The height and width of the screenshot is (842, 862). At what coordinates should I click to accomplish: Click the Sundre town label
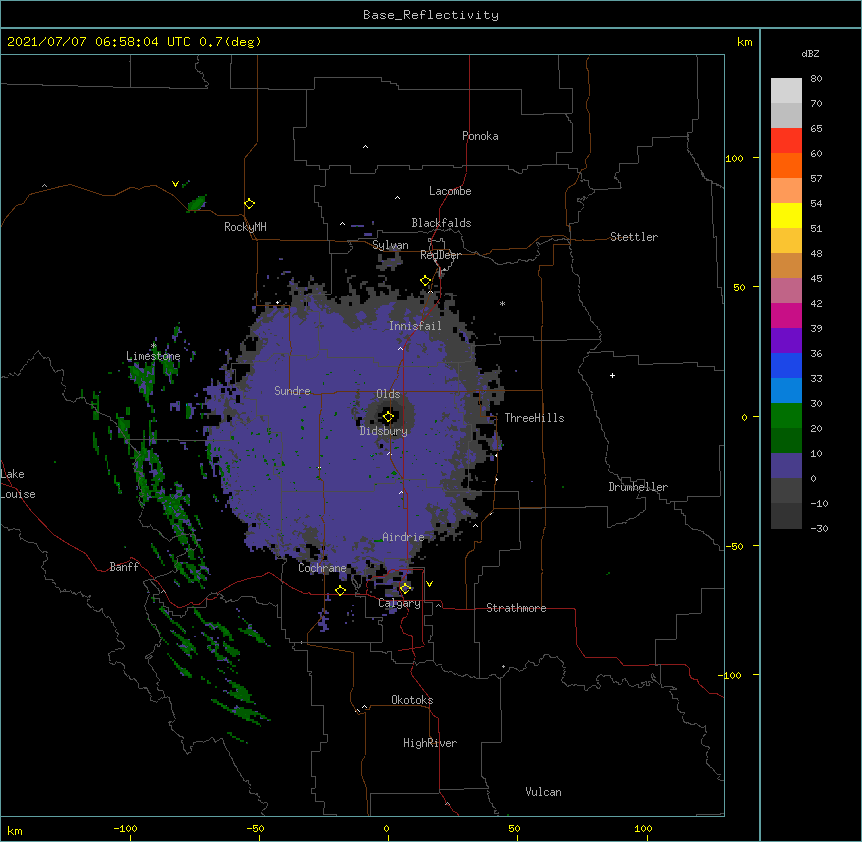[x=292, y=391]
